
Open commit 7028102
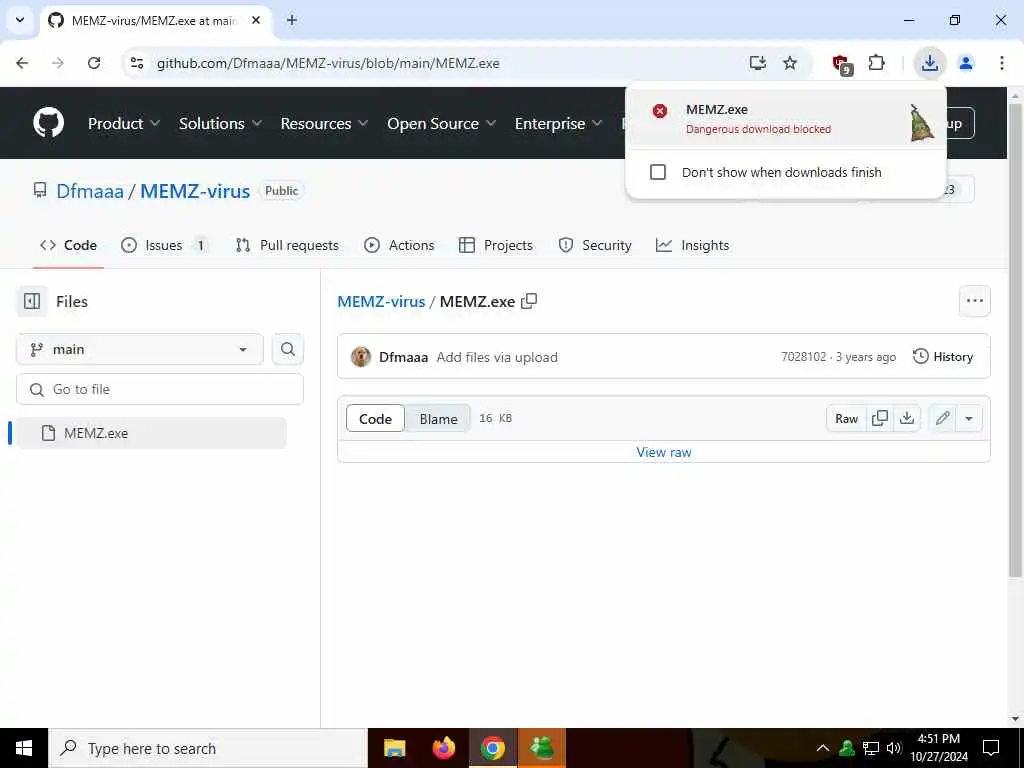point(803,357)
